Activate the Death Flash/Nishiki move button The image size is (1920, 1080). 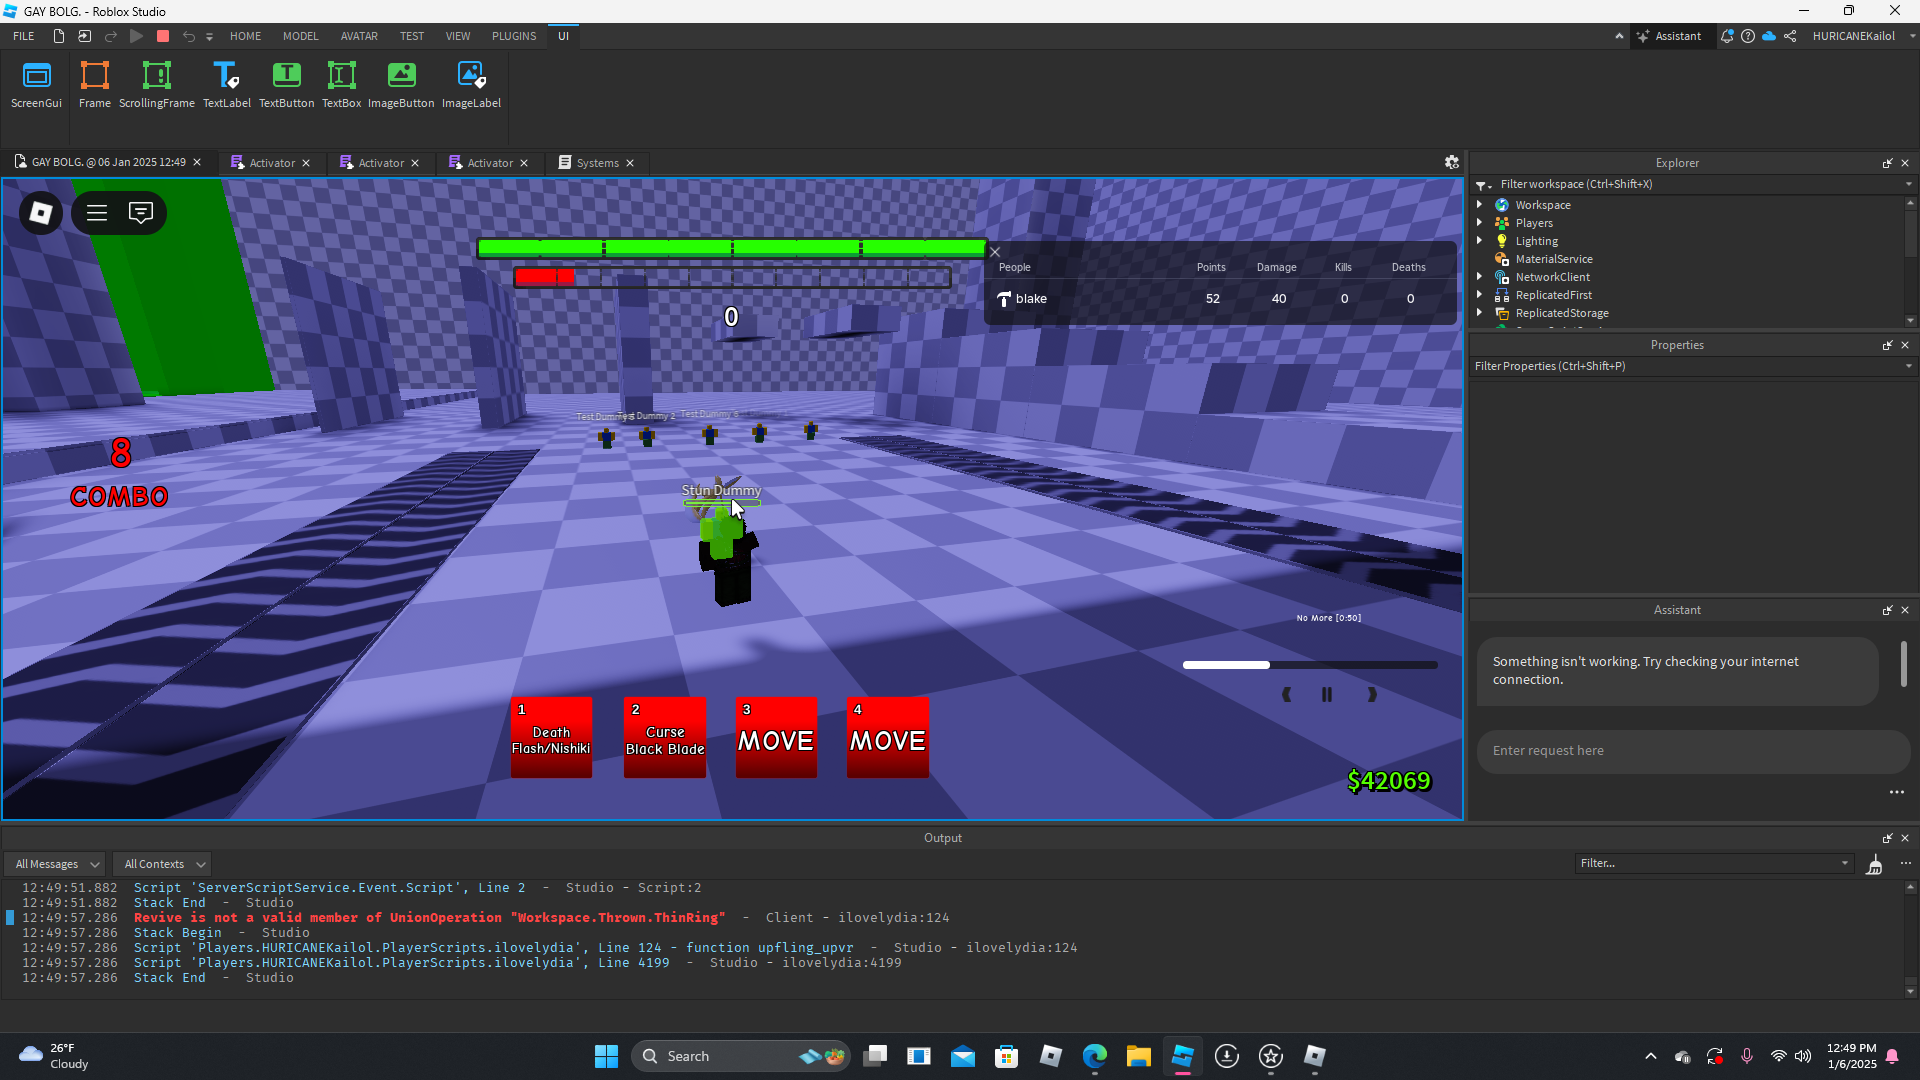551,738
